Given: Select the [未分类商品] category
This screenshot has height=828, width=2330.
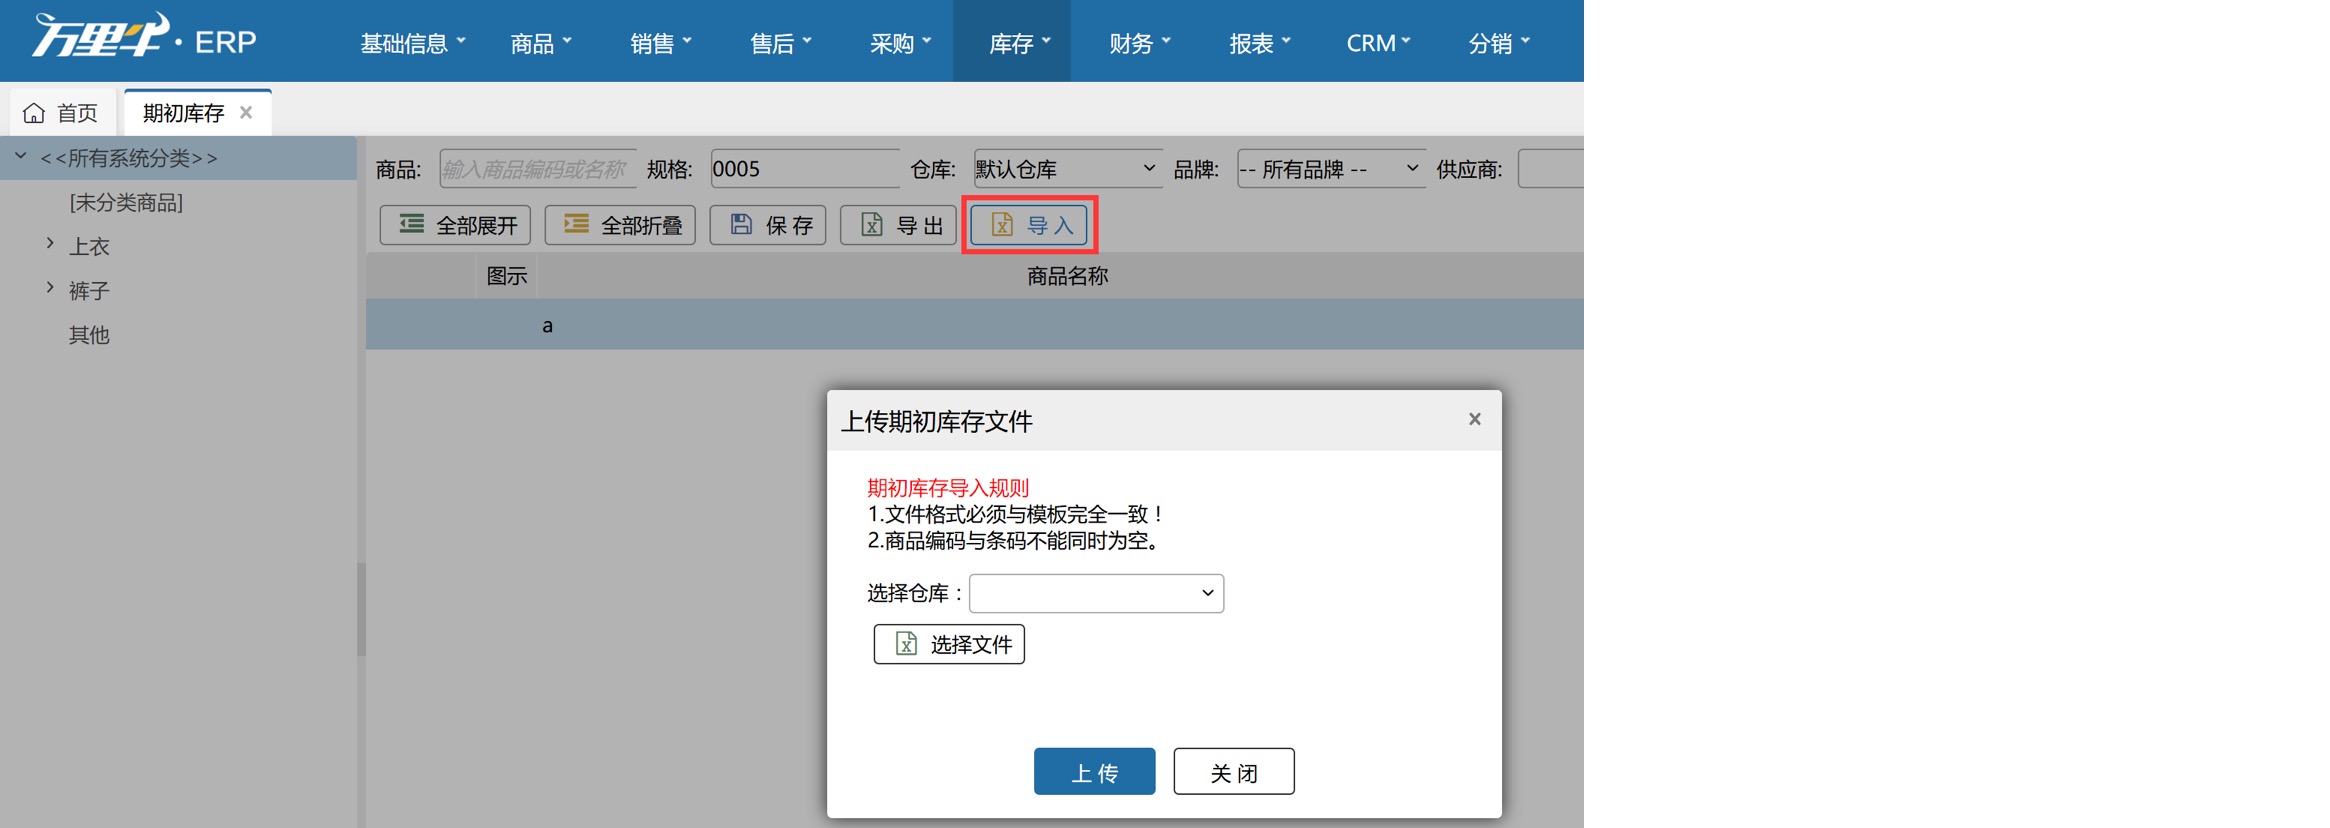Looking at the screenshot, I should [x=126, y=202].
